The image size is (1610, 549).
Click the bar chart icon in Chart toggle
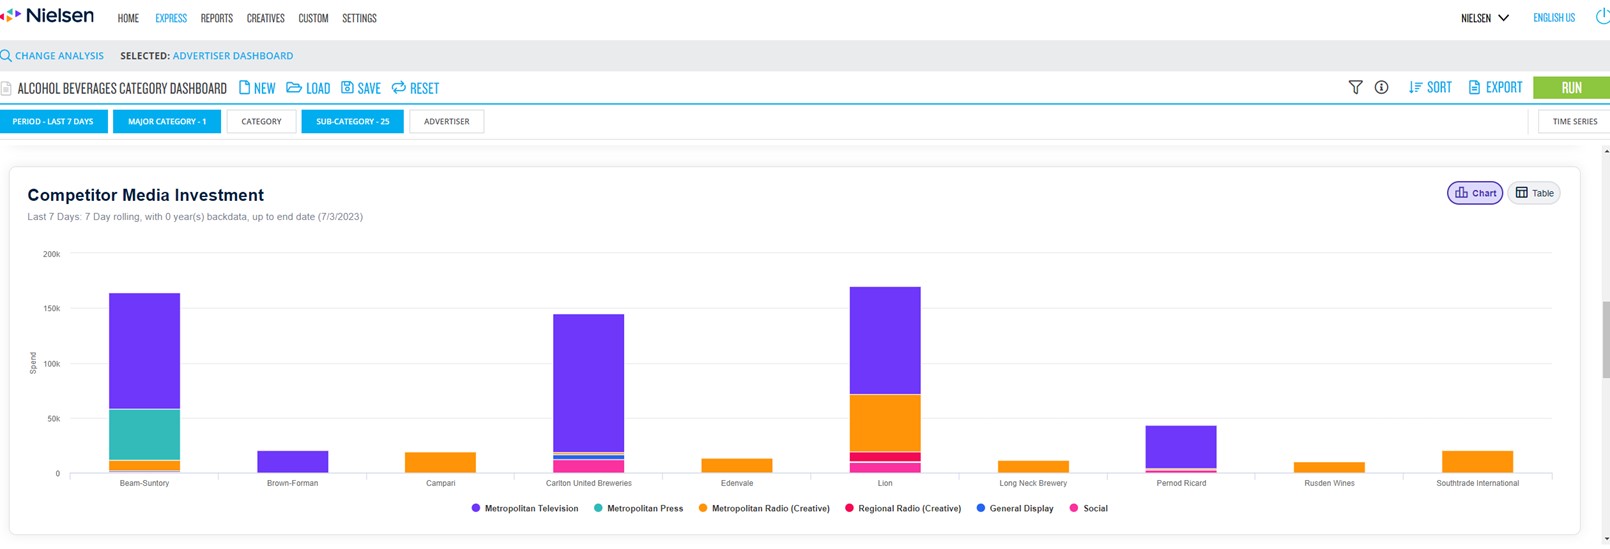pos(1461,193)
